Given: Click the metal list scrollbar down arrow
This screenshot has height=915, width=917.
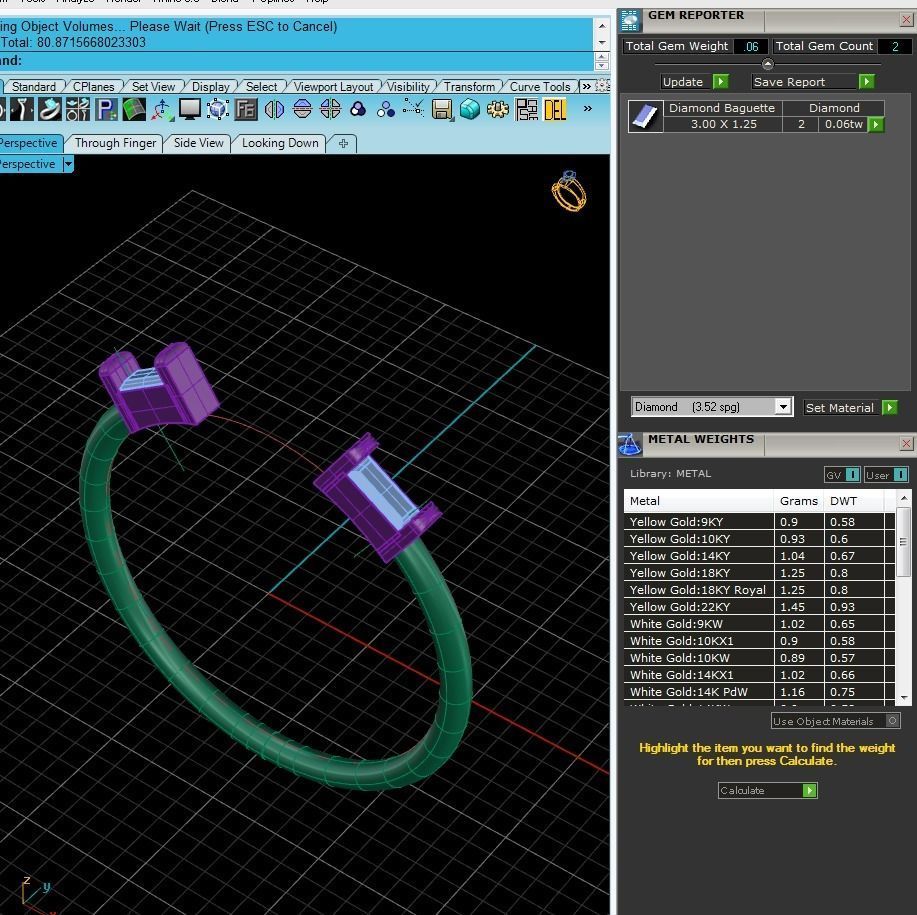Looking at the screenshot, I should pos(904,698).
